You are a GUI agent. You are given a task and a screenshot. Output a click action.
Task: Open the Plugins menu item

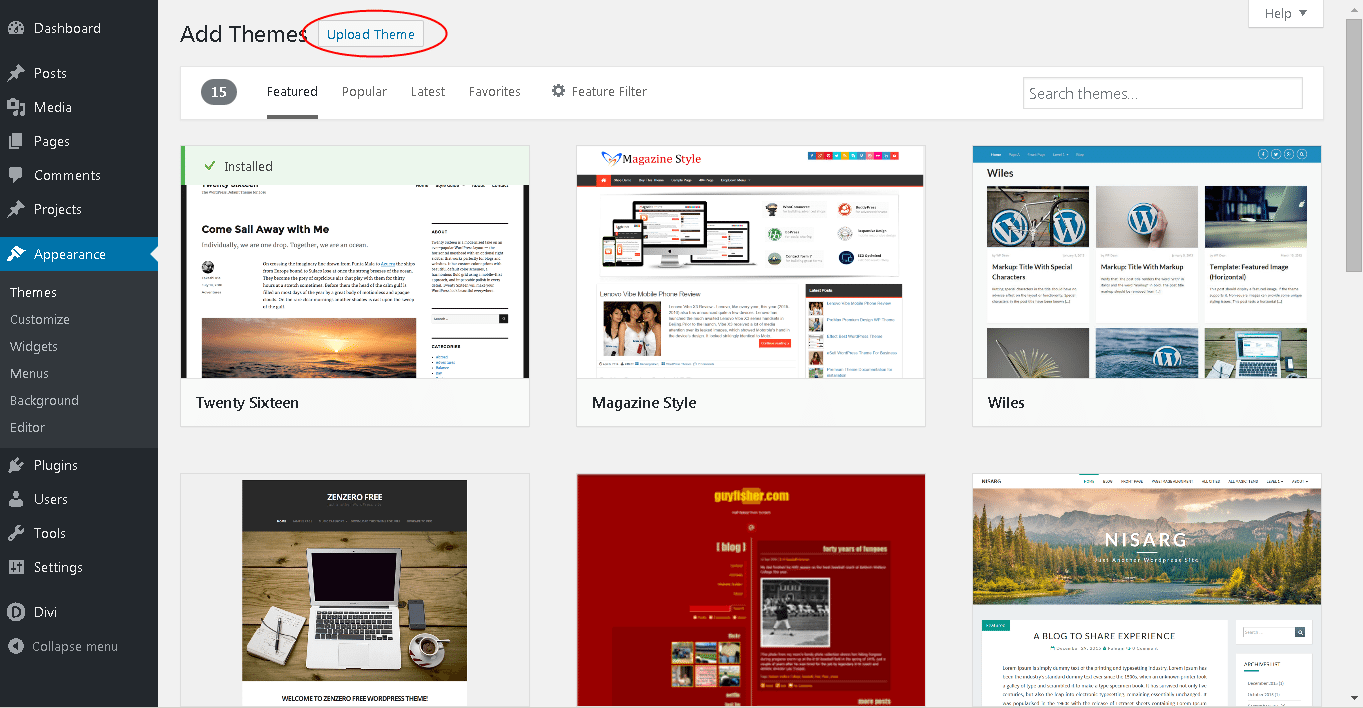[x=79, y=465]
